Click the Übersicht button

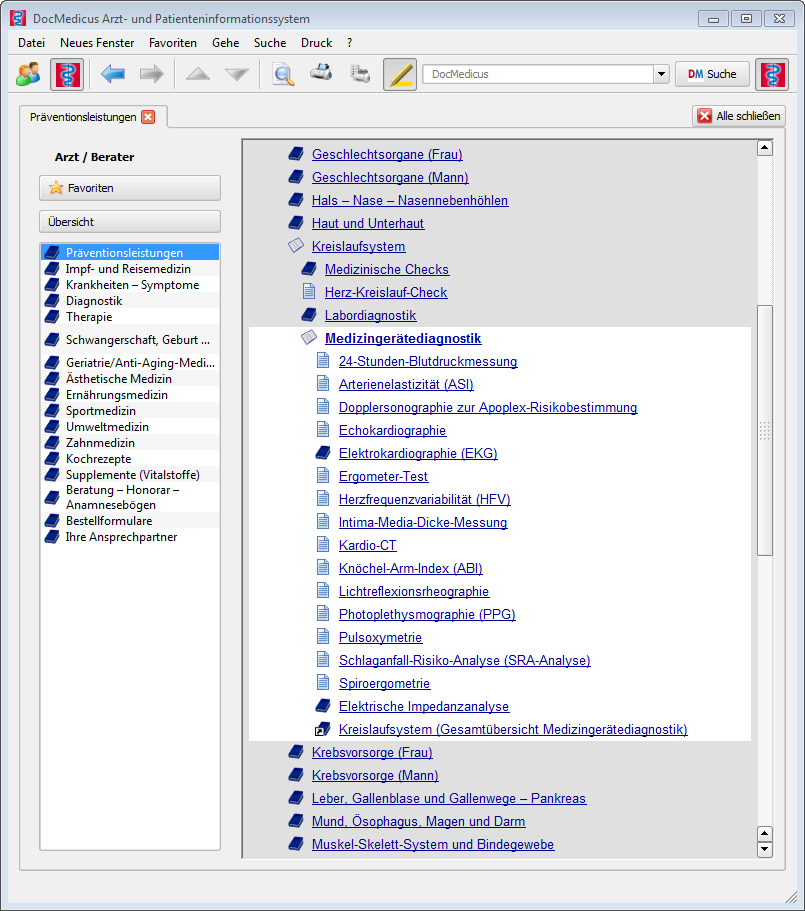[130, 222]
